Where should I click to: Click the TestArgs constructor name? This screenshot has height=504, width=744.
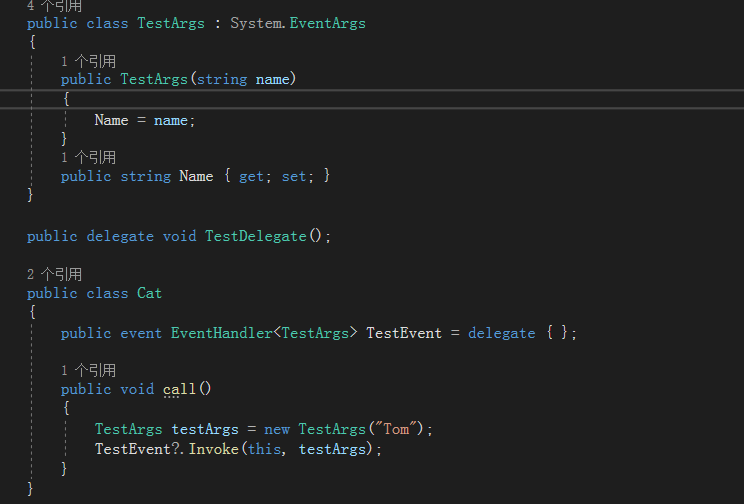pyautogui.click(x=154, y=79)
